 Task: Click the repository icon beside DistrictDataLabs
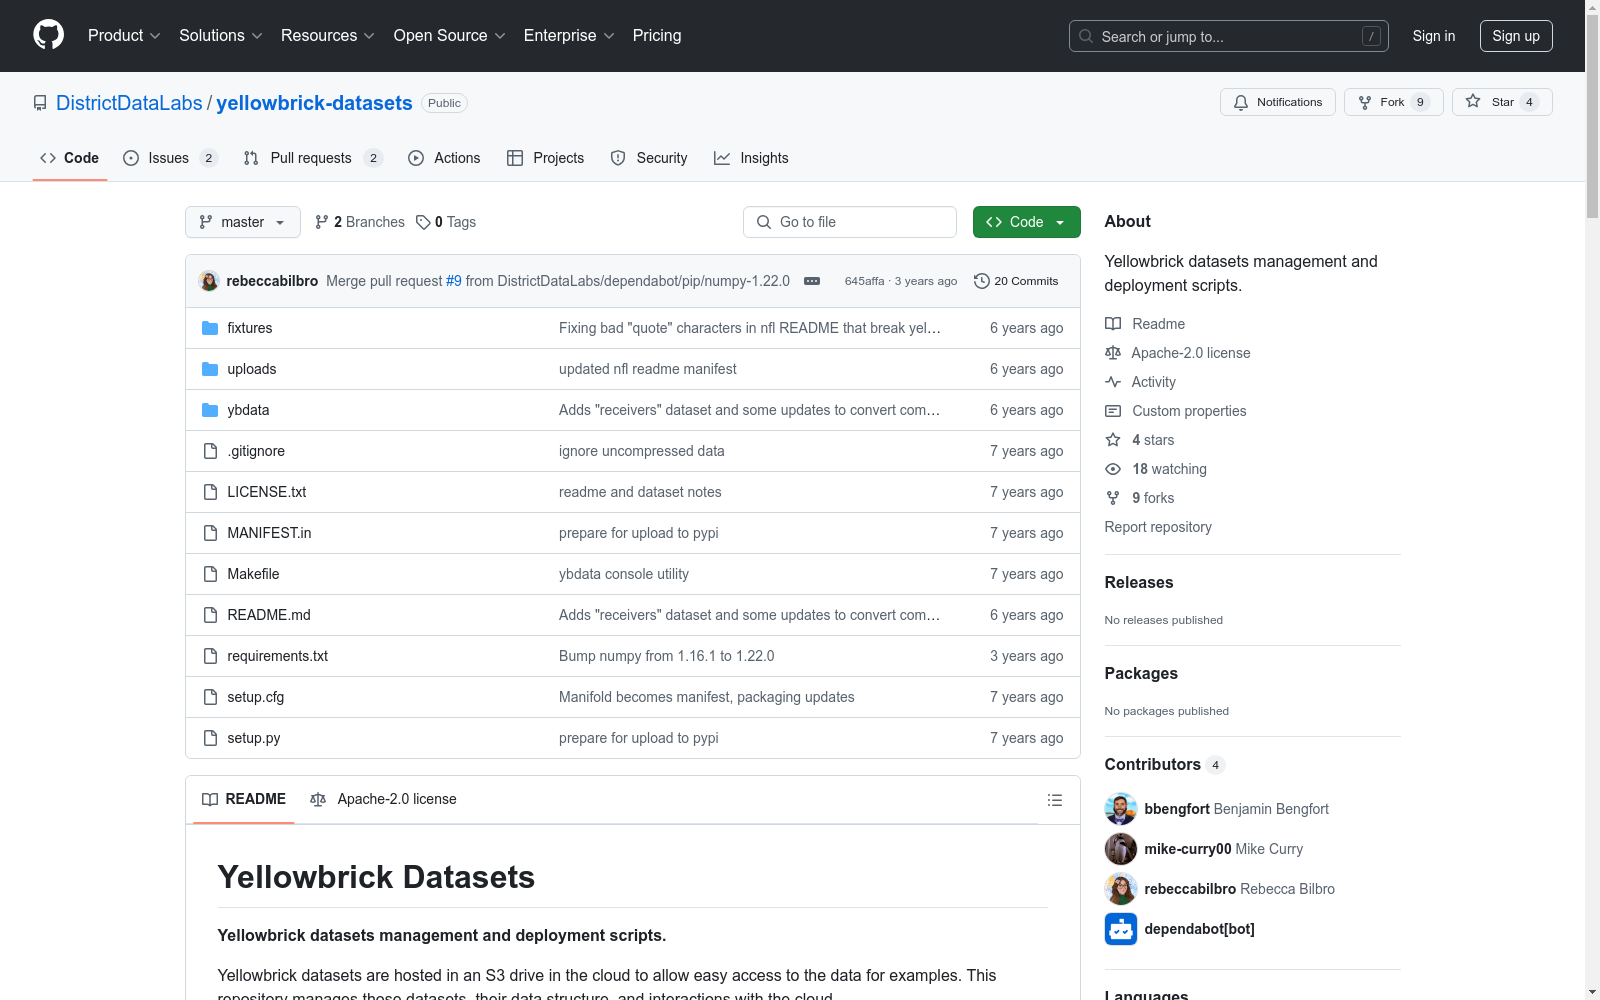click(40, 103)
